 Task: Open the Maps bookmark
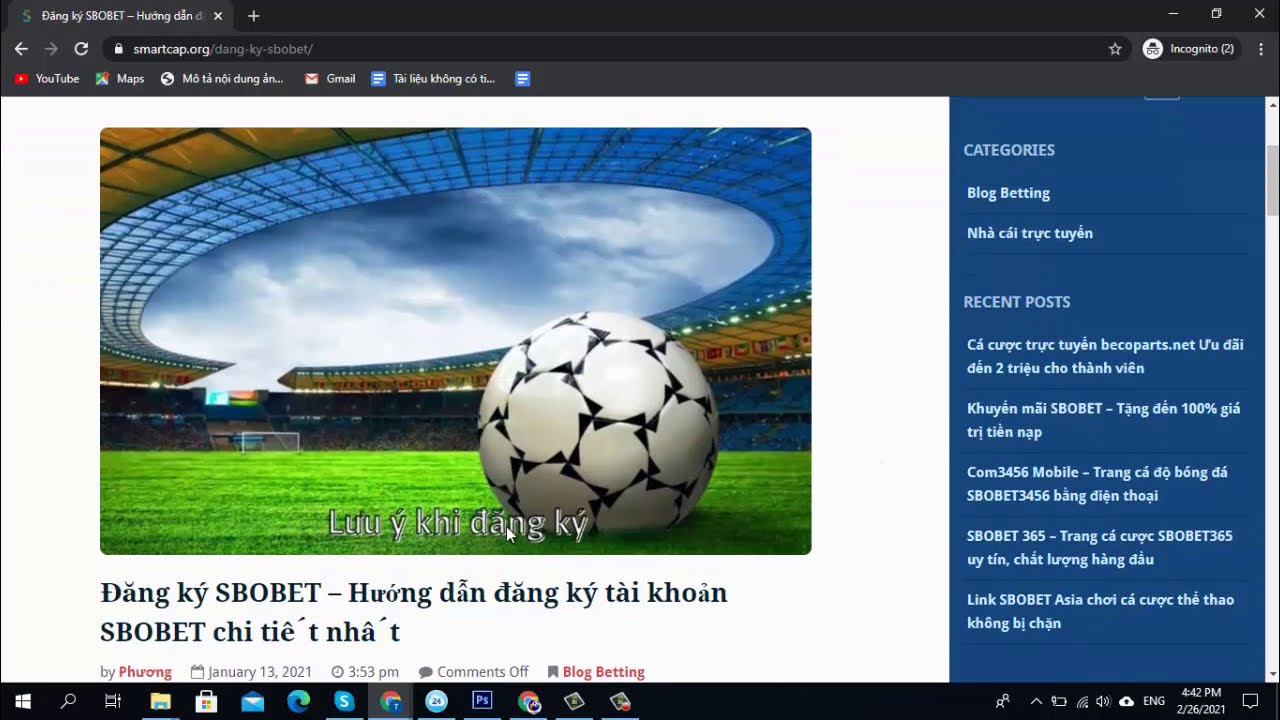(120, 78)
